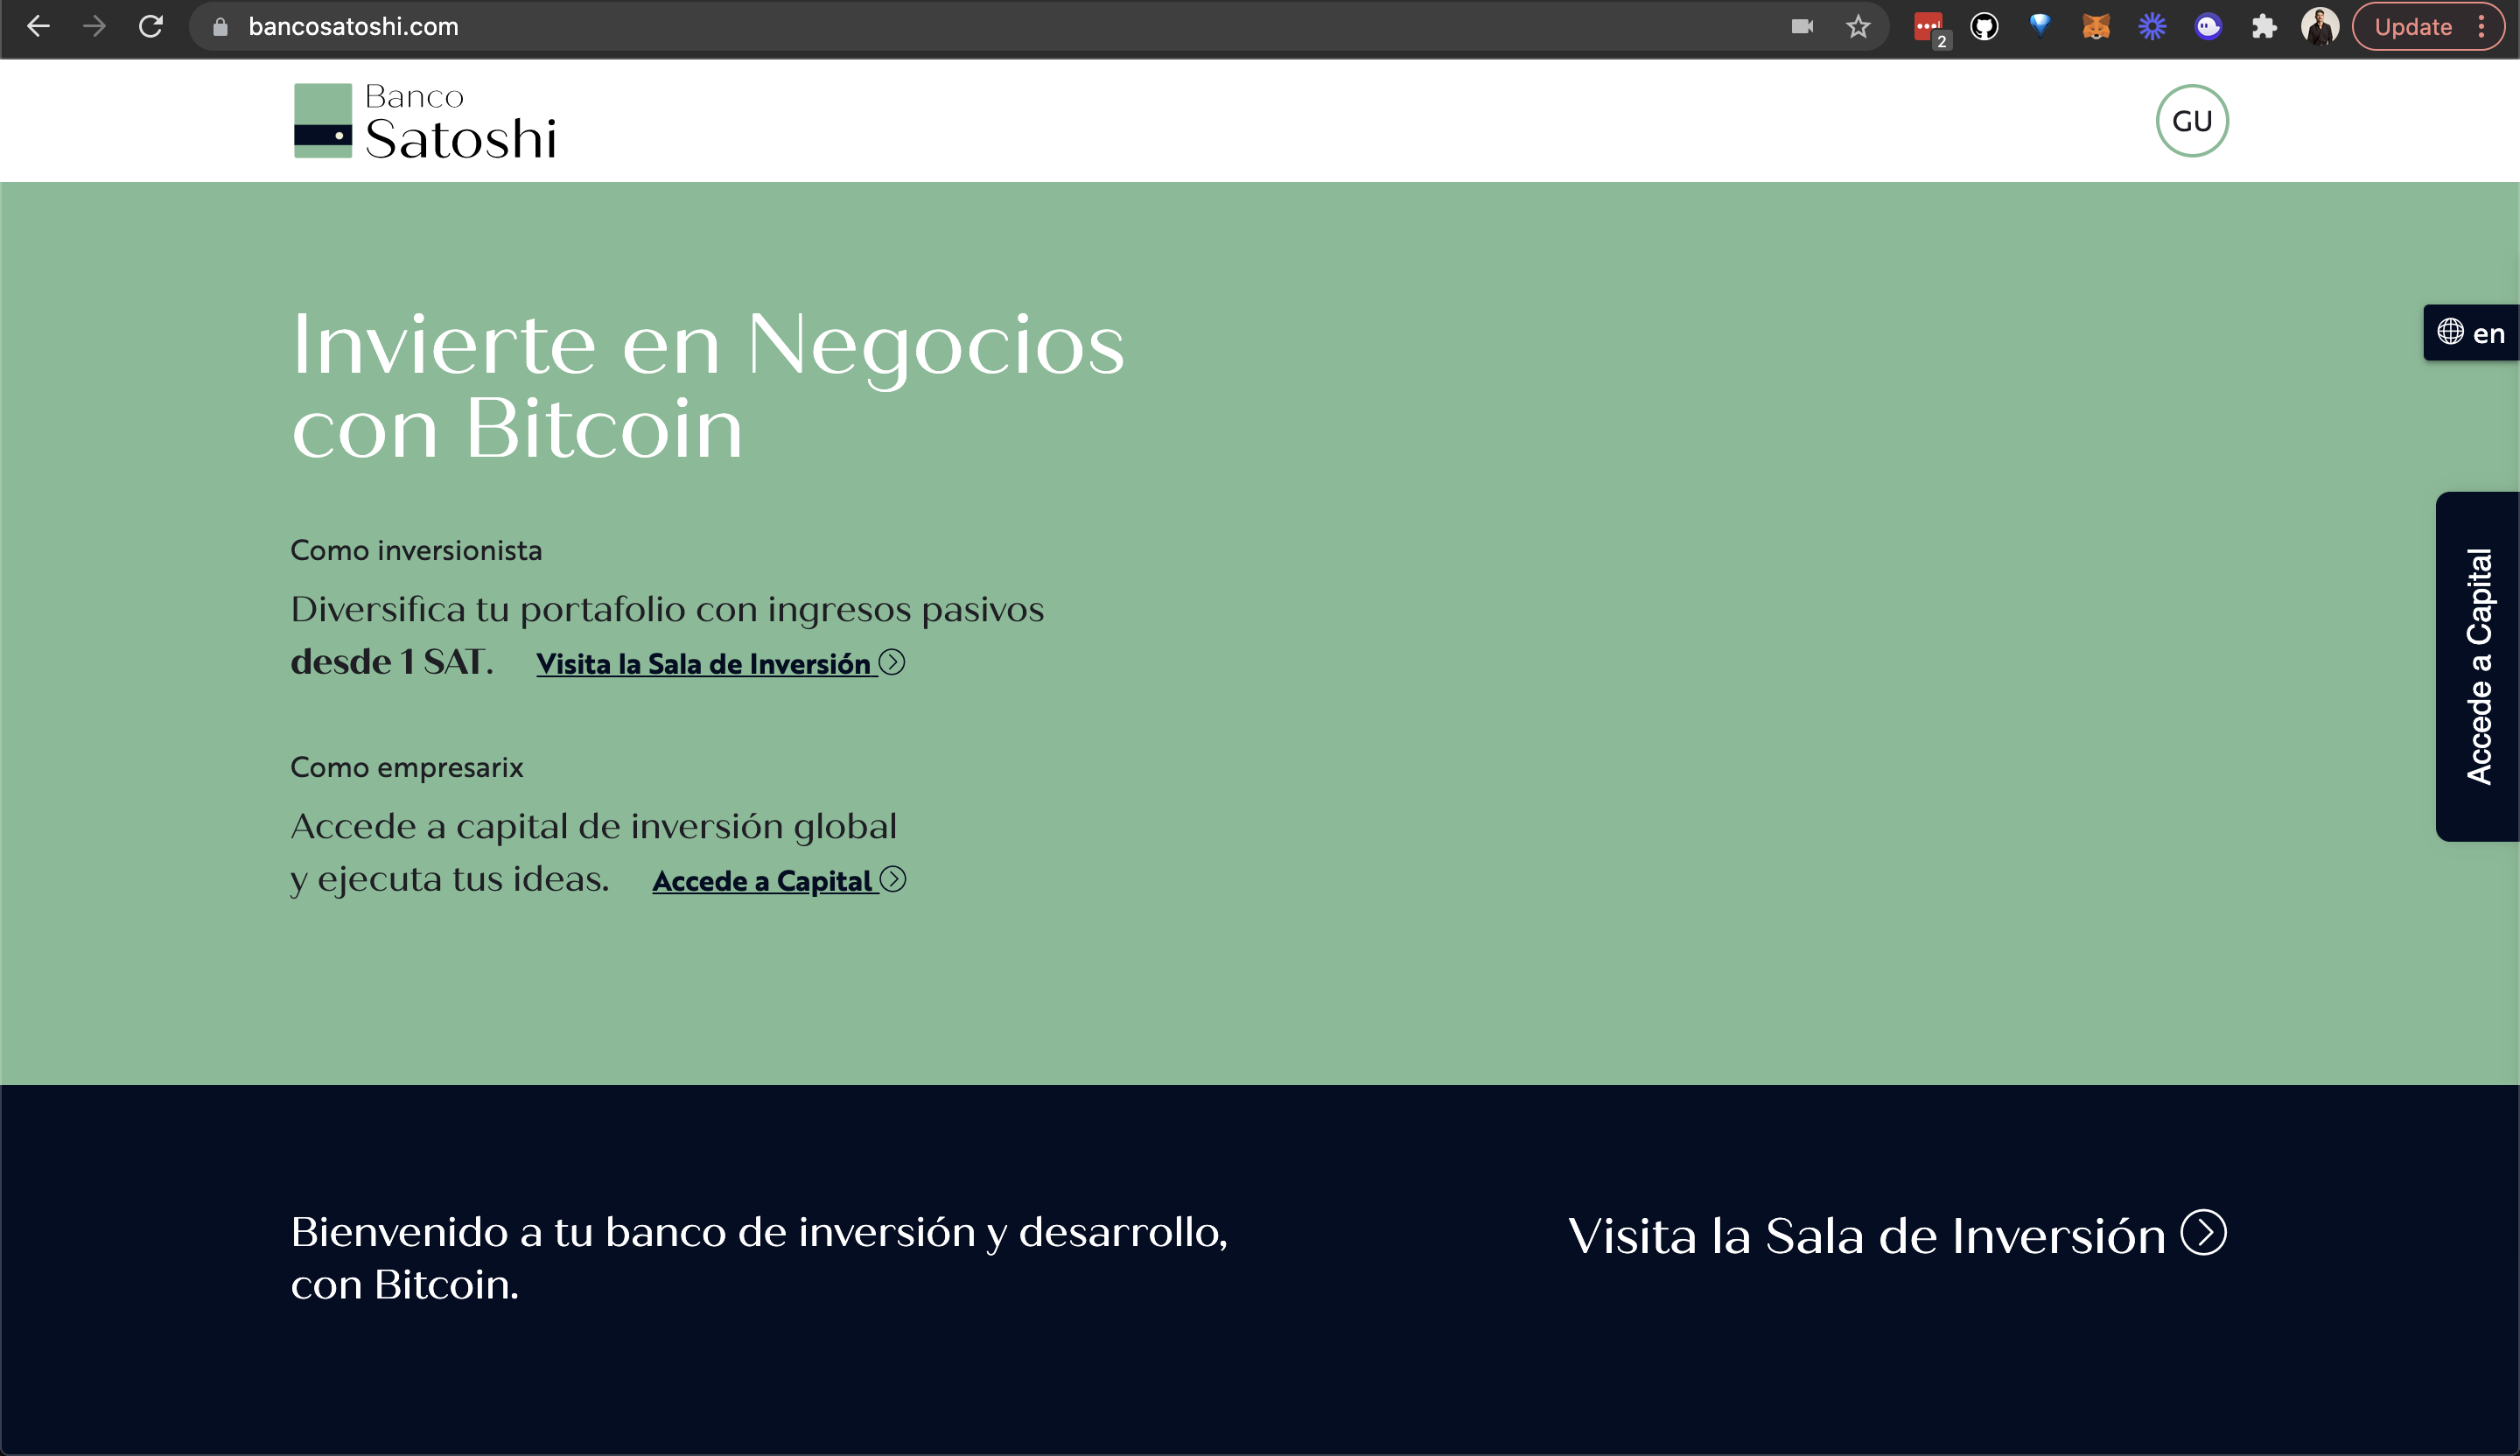Screen dimensions: 2520x1456
Task: Follow the Visita la Sala de Inversión link
Action: 719,663
